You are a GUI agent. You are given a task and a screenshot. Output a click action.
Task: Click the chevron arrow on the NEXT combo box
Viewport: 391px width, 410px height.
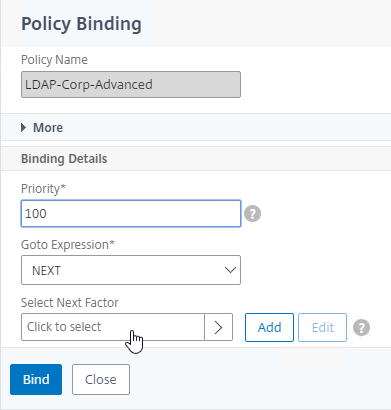[x=230, y=270]
